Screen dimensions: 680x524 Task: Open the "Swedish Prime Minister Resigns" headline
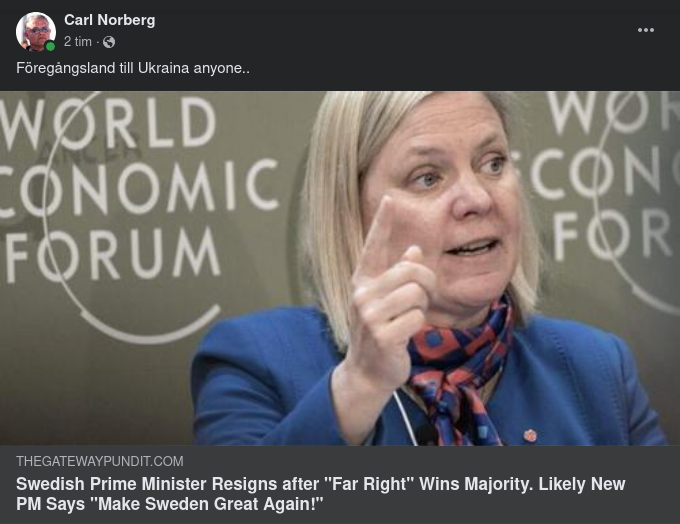[320, 494]
